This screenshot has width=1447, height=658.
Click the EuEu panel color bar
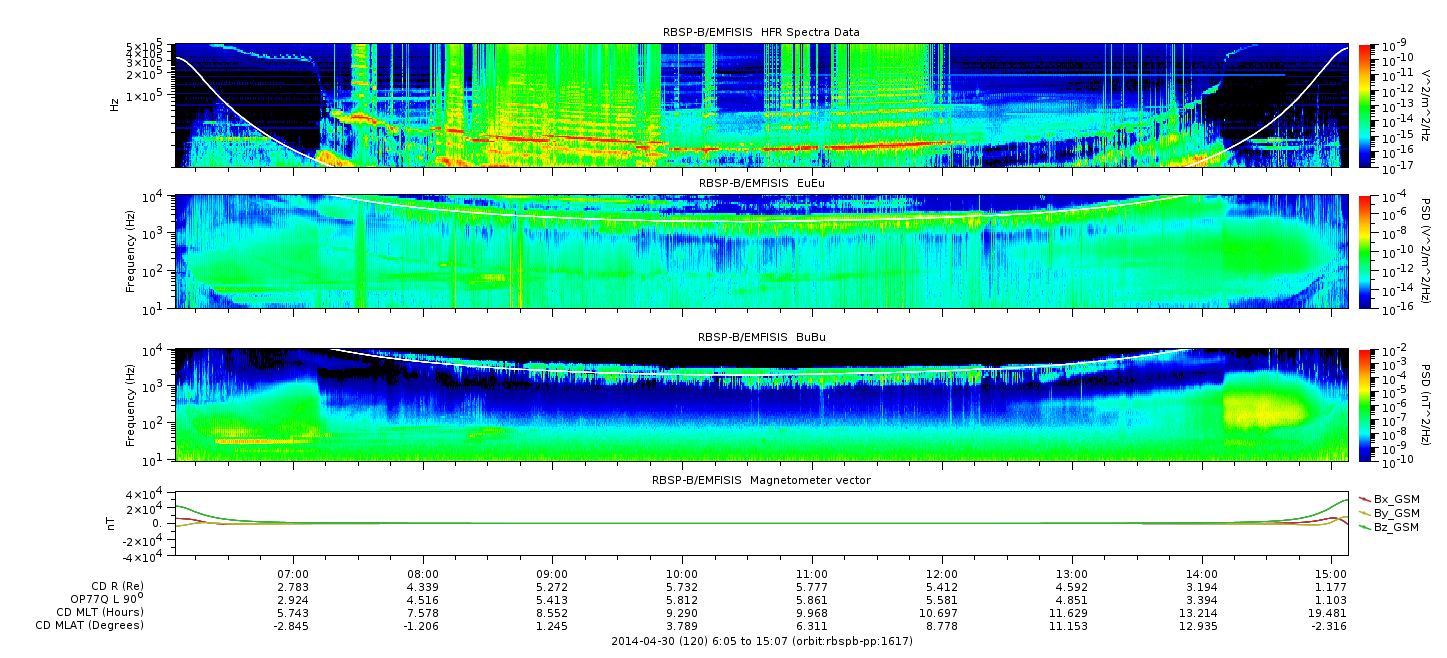pos(1366,251)
